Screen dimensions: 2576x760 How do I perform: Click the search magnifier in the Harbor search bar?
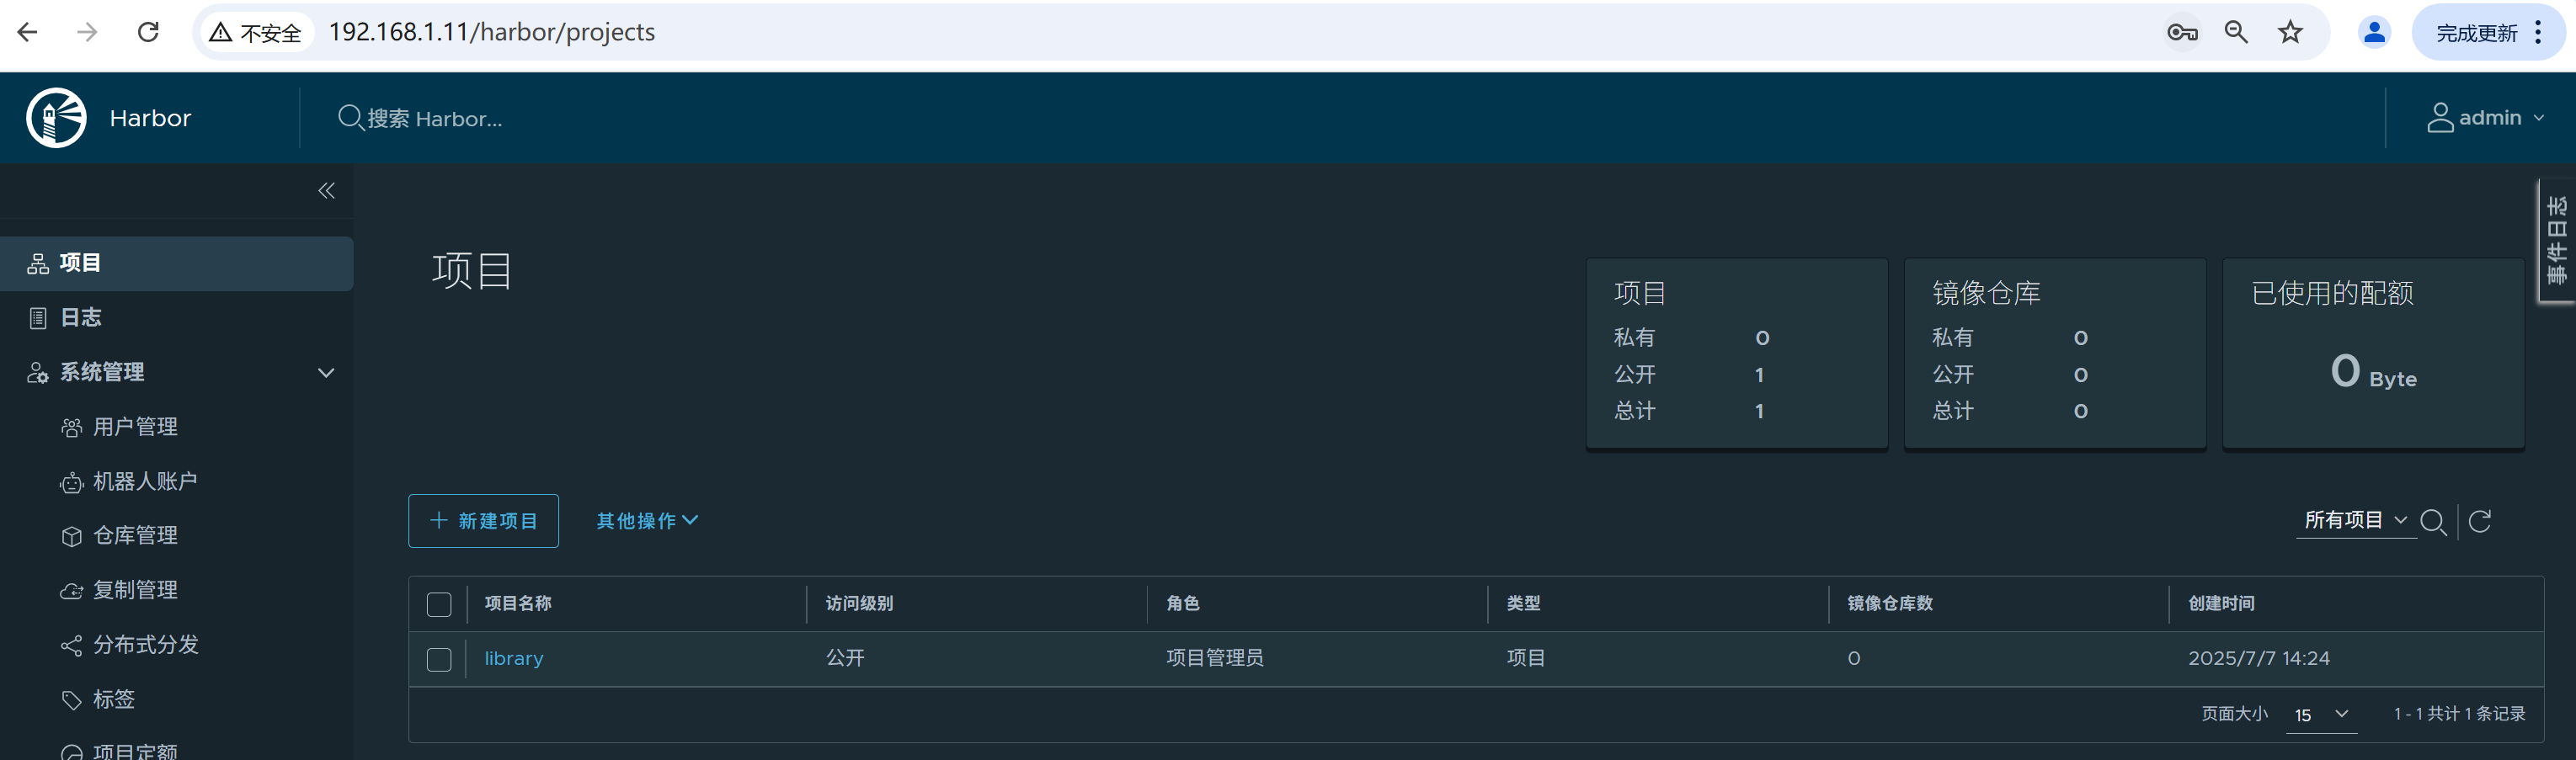[x=350, y=118]
